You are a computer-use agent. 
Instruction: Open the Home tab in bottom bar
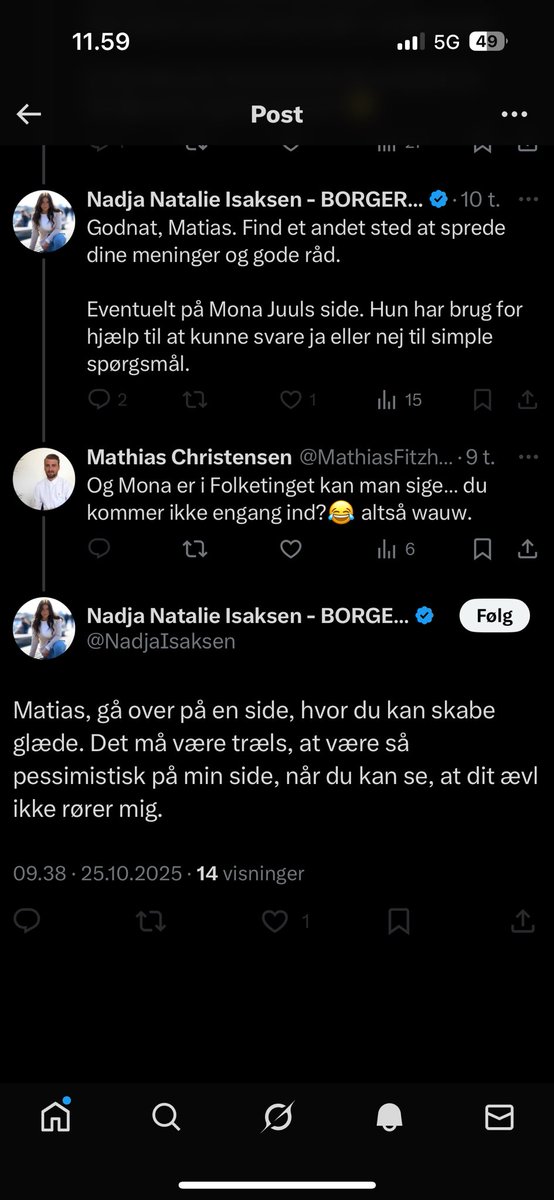click(x=56, y=1117)
